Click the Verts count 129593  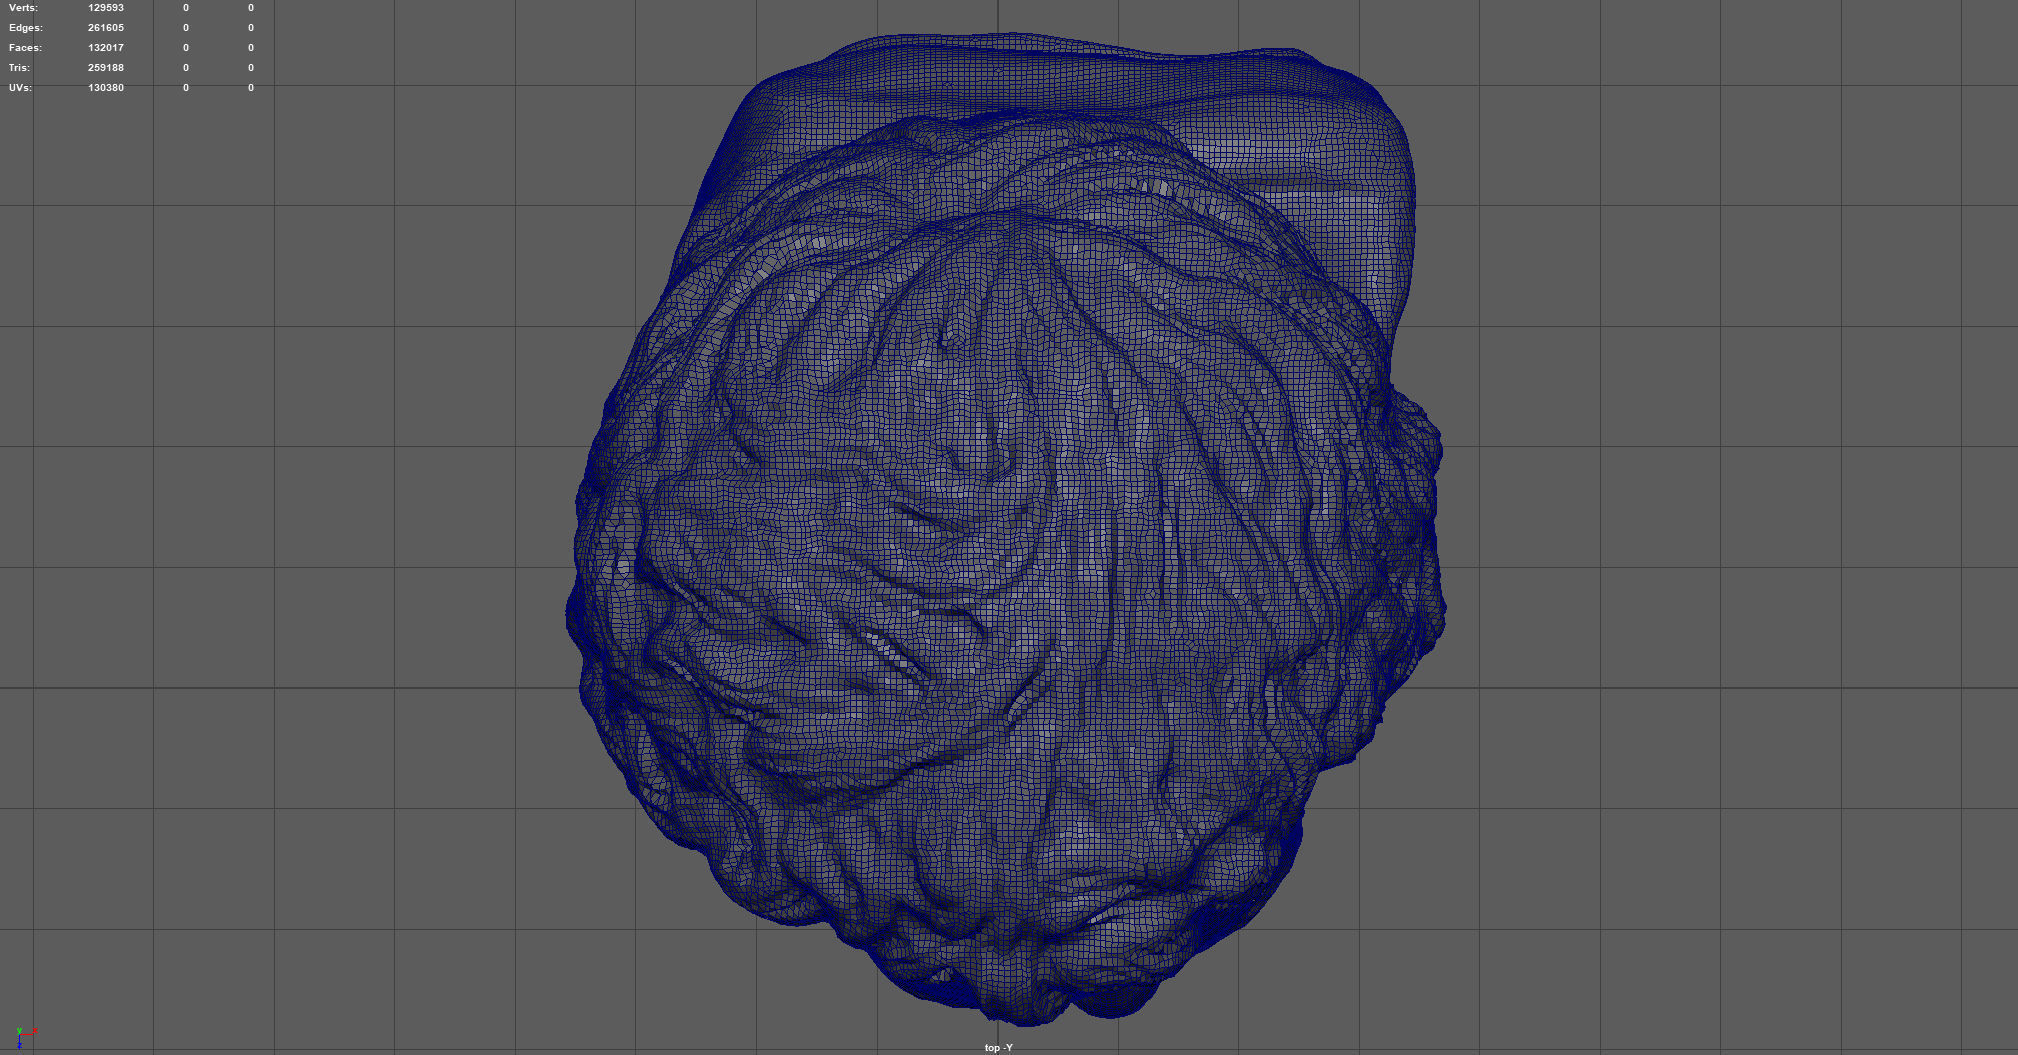pyautogui.click(x=106, y=8)
